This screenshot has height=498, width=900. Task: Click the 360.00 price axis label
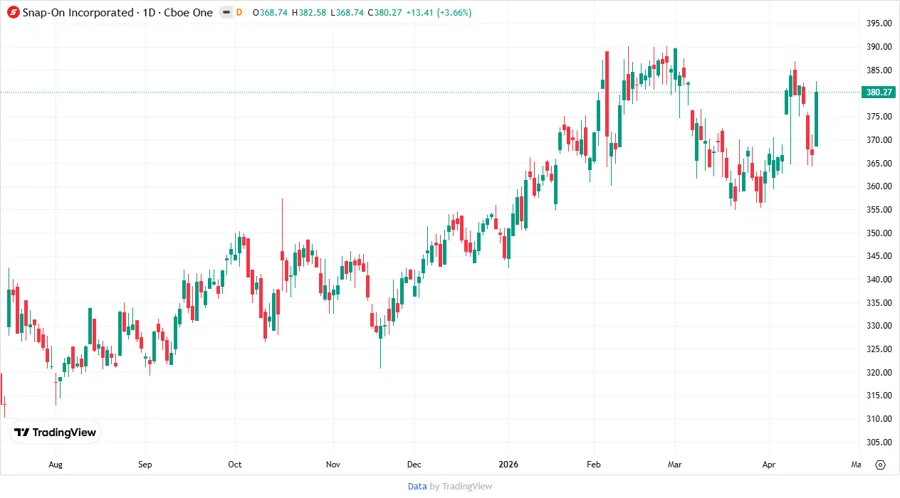879,186
